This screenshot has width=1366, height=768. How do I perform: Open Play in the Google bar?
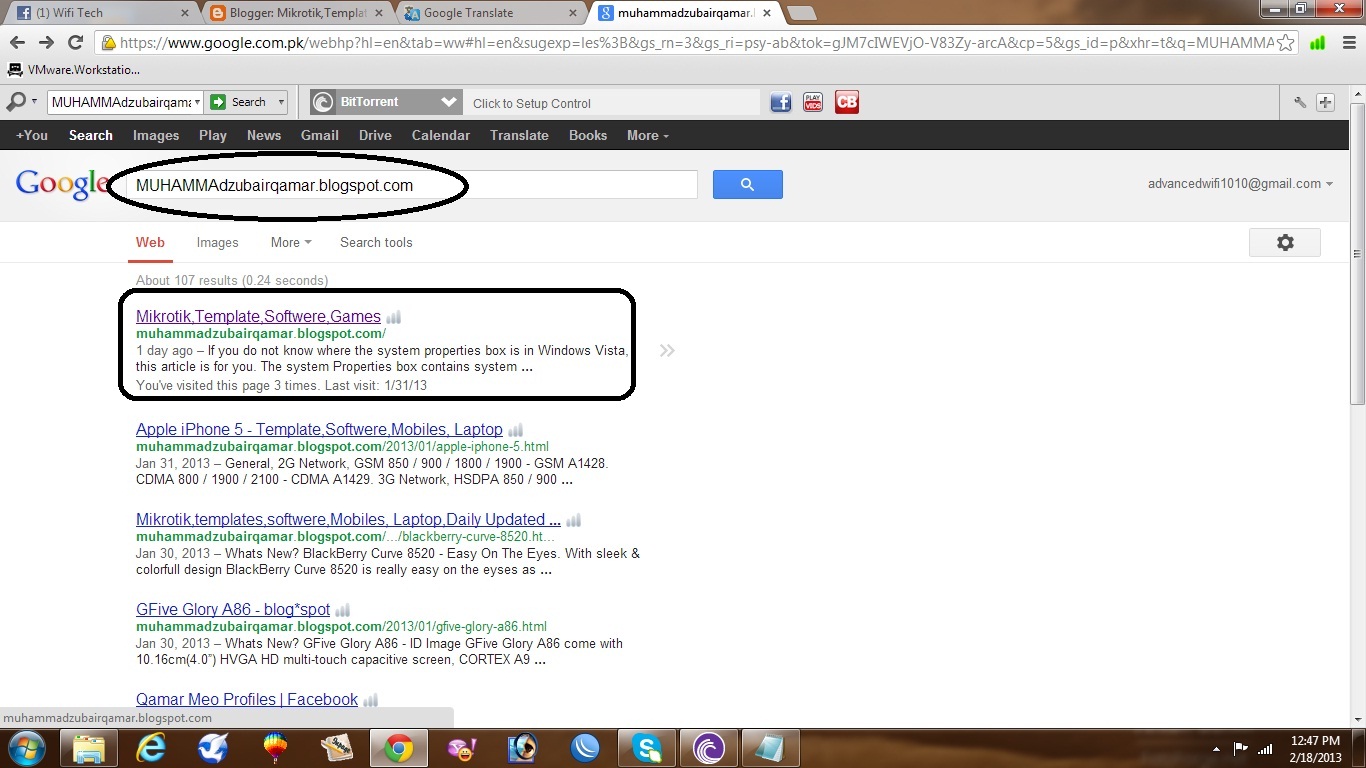[x=213, y=135]
